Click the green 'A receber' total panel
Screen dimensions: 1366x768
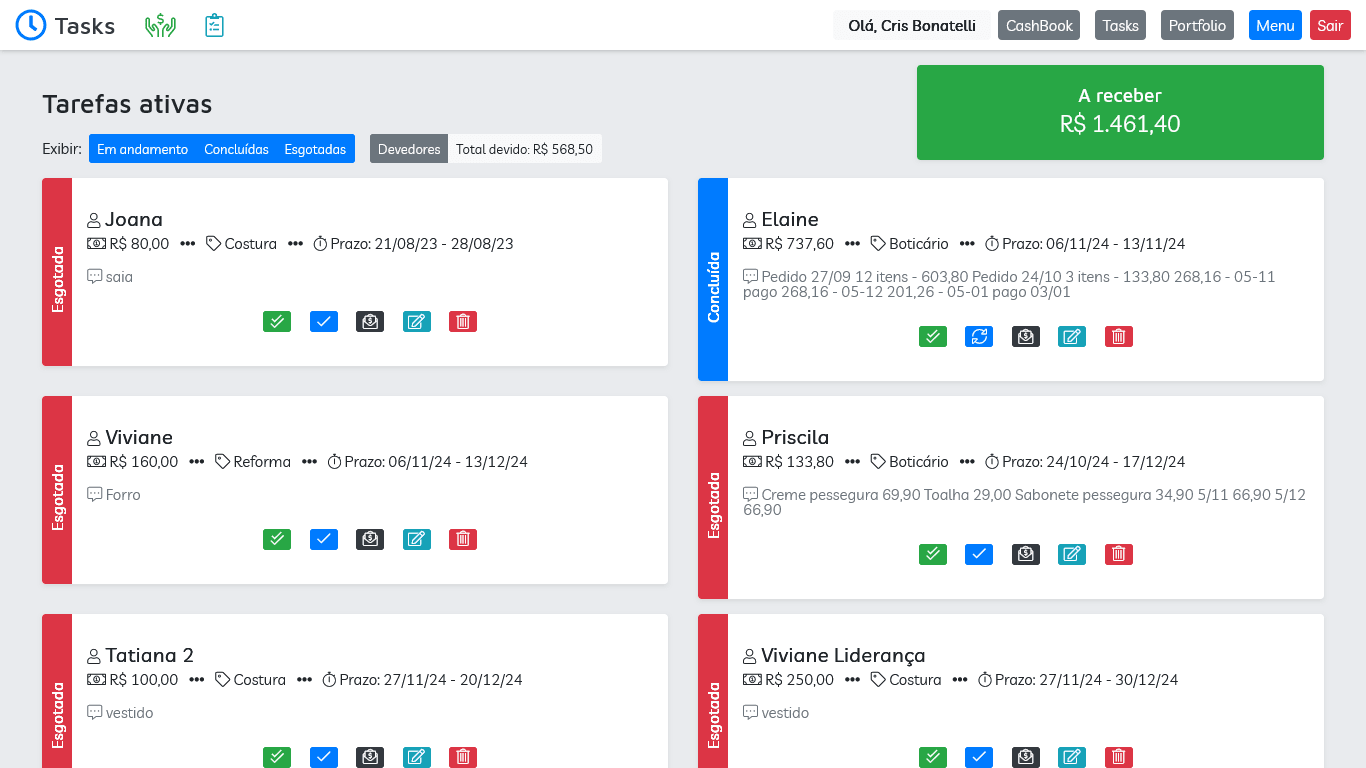pyautogui.click(x=1120, y=112)
